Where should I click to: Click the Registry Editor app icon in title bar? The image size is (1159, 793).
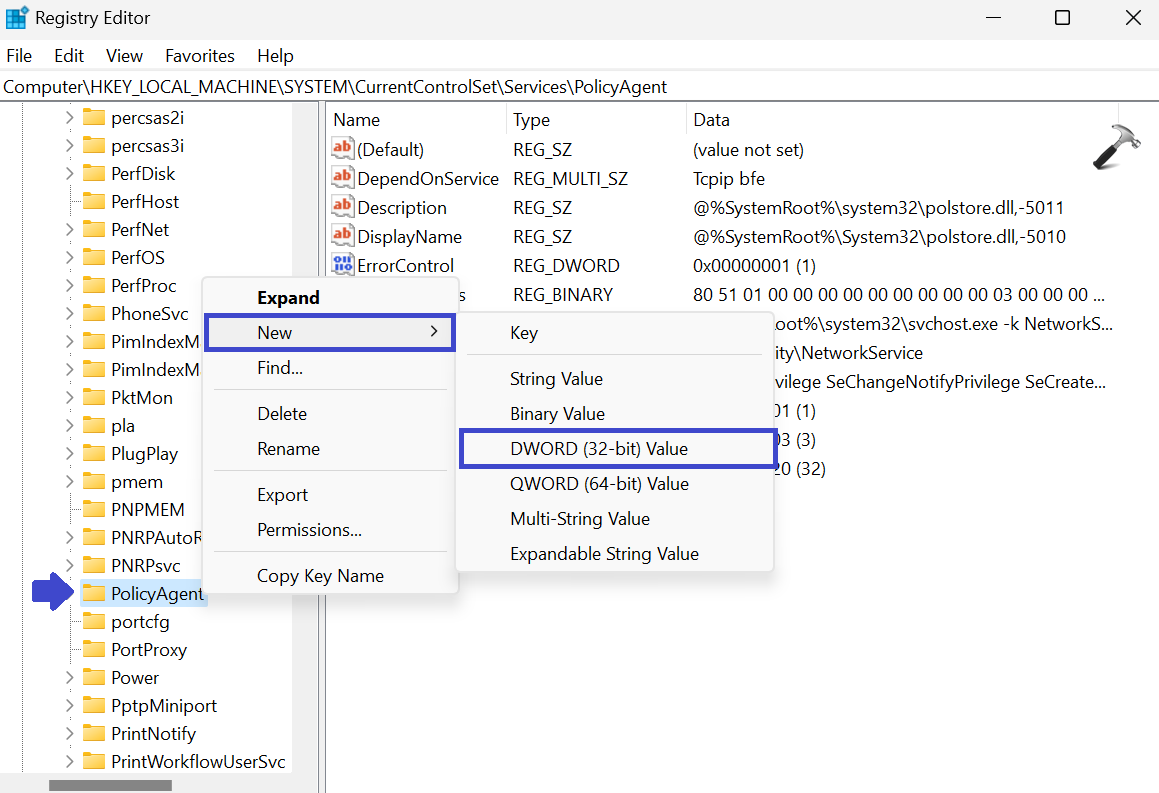coord(17,18)
